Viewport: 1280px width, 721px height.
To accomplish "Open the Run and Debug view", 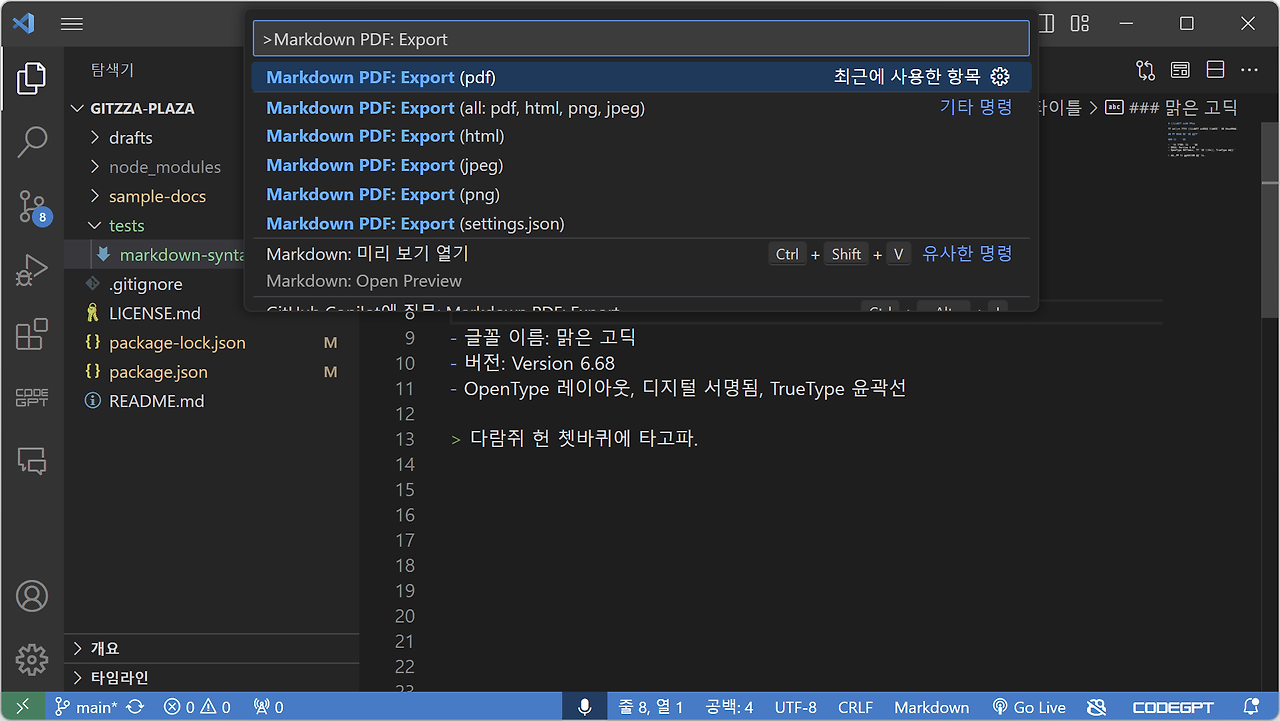I will coord(32,270).
